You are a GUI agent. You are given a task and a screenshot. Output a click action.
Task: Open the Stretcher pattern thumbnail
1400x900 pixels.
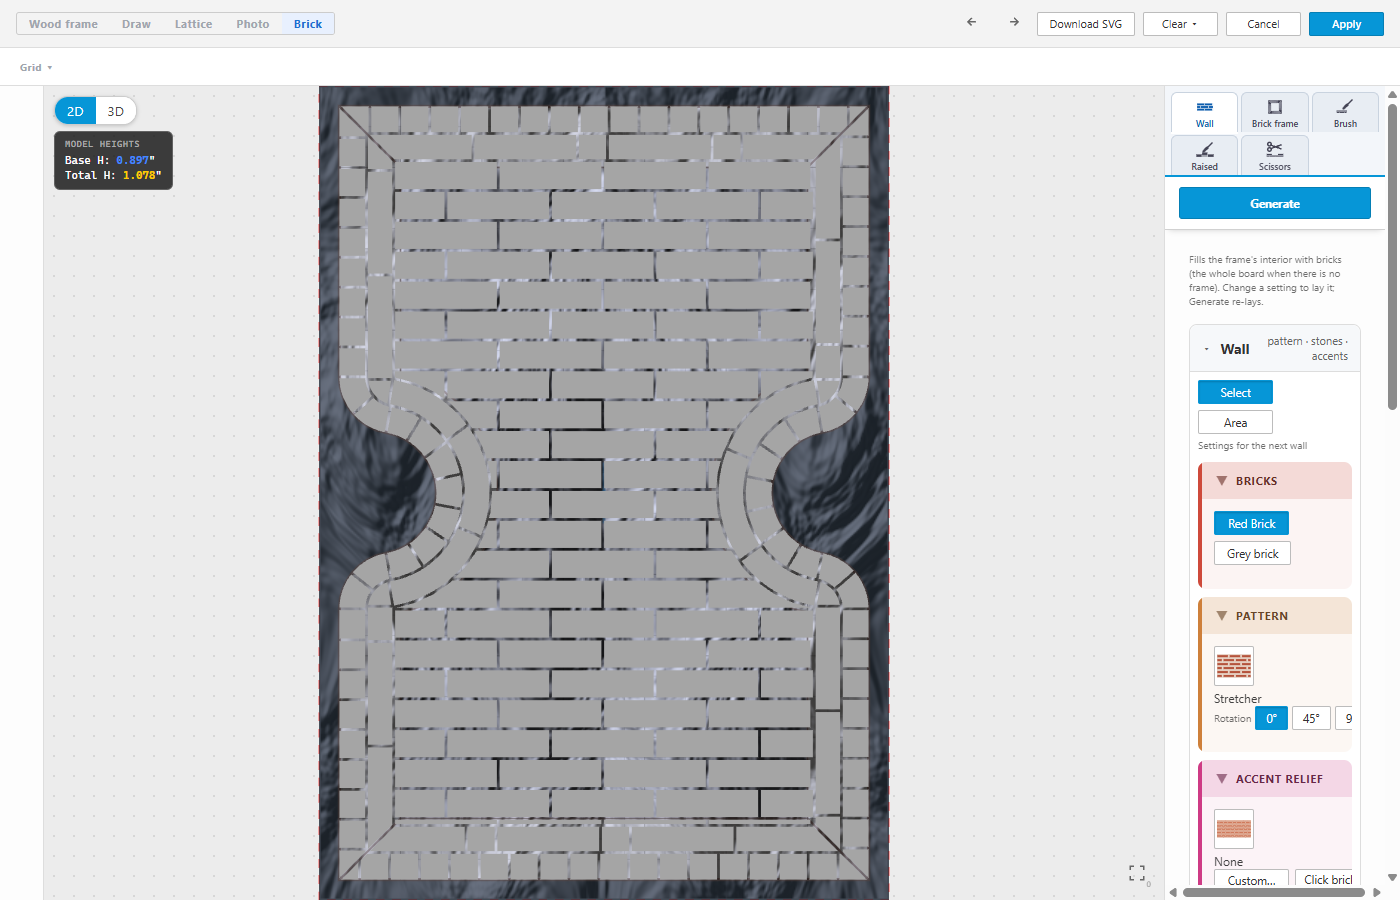[1234, 666]
